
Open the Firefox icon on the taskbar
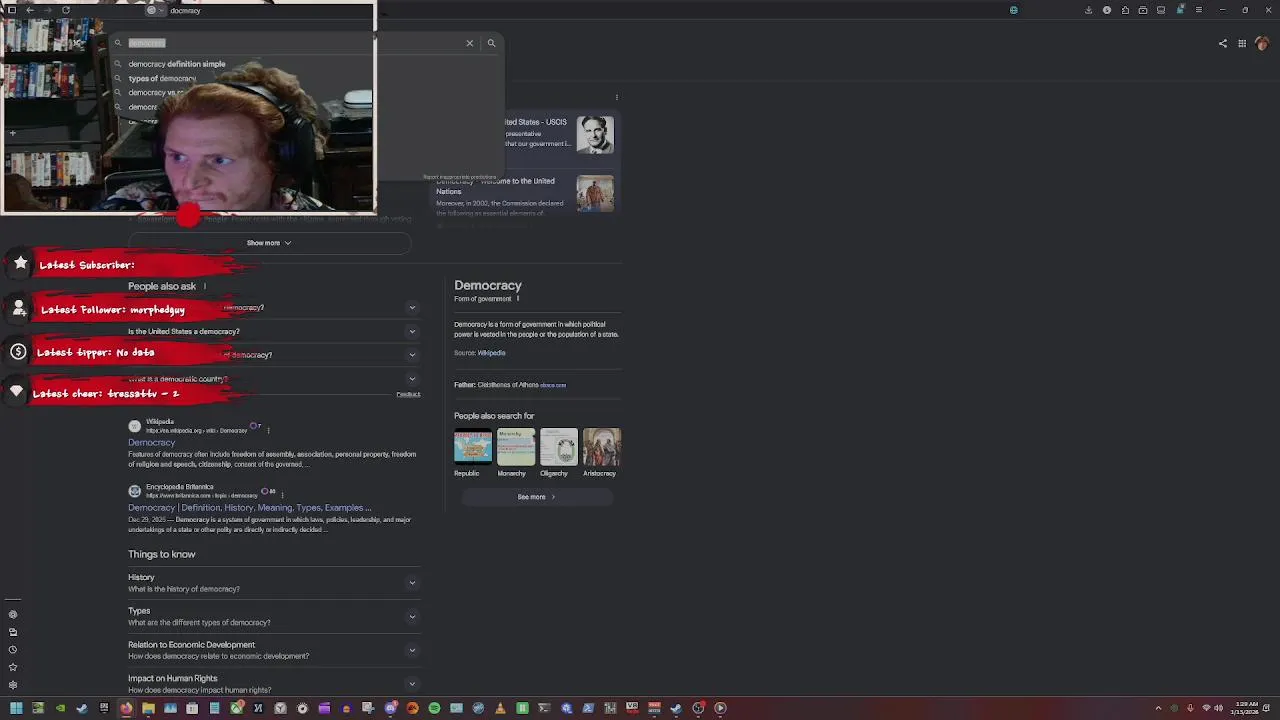pos(126,708)
